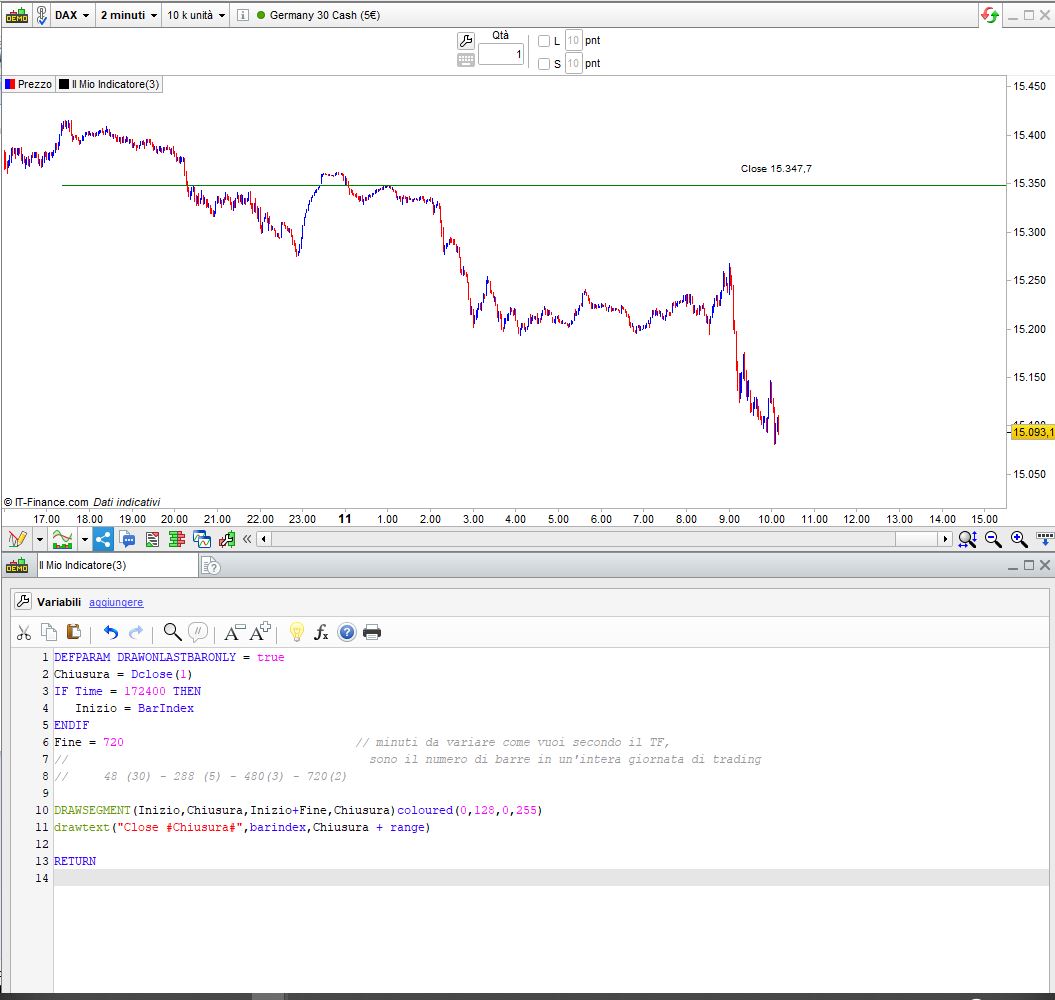
Task: Open the blue help question icon
Action: (347, 633)
